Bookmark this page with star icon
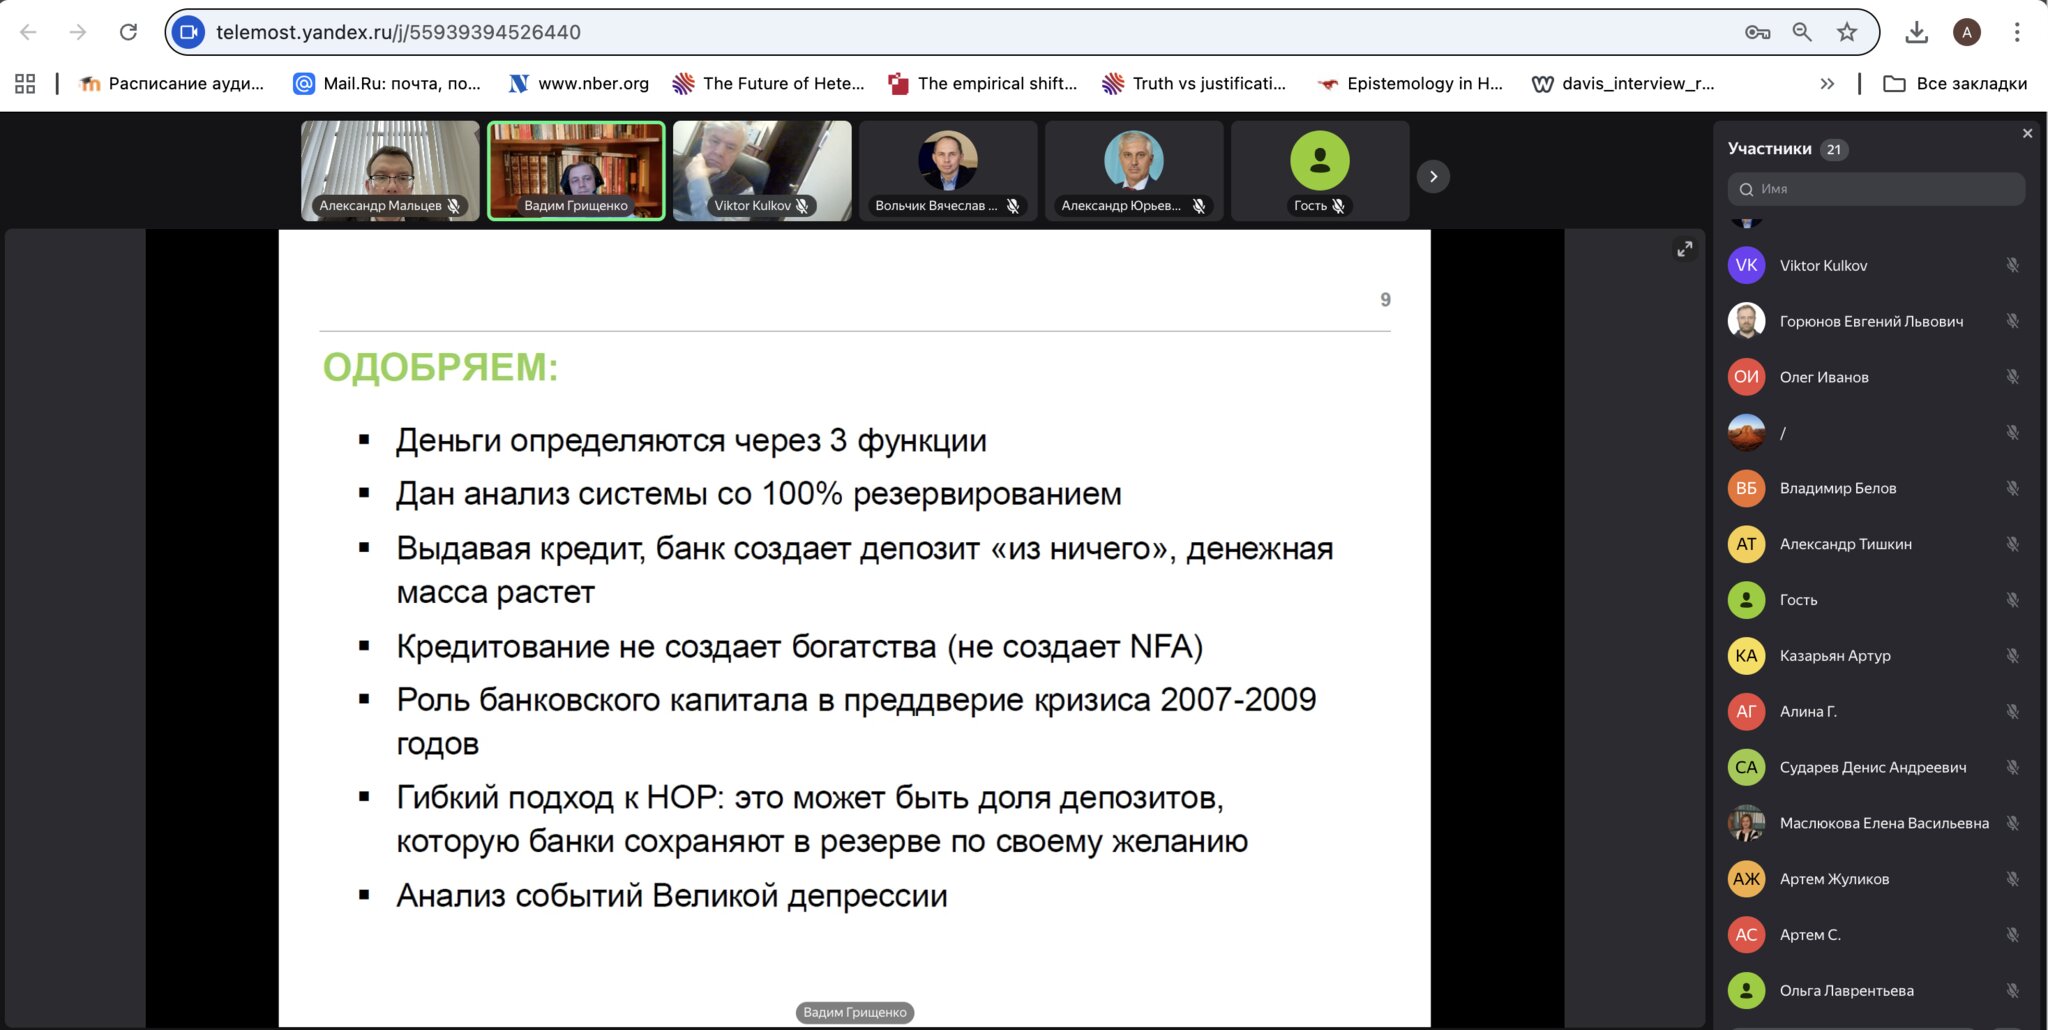The image size is (2048, 1030). click(x=1847, y=32)
